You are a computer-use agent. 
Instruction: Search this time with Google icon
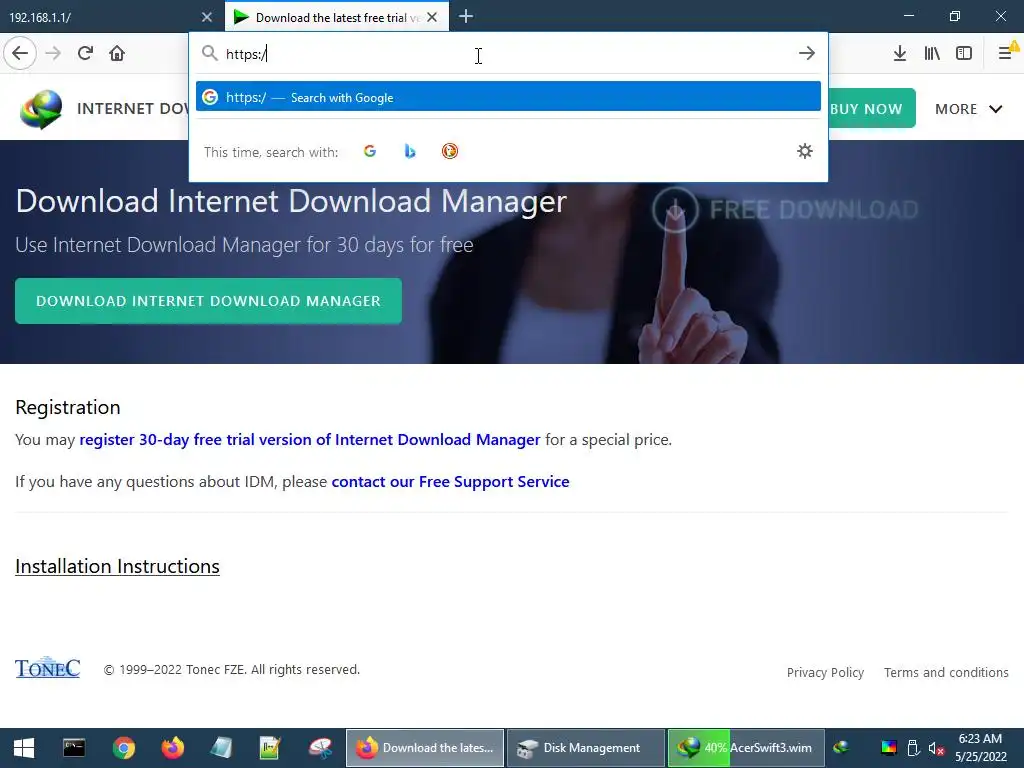370,152
